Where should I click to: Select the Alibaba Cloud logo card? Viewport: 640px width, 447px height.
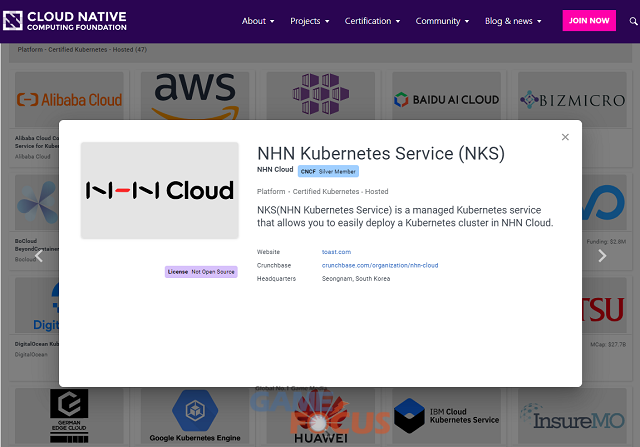point(69,100)
